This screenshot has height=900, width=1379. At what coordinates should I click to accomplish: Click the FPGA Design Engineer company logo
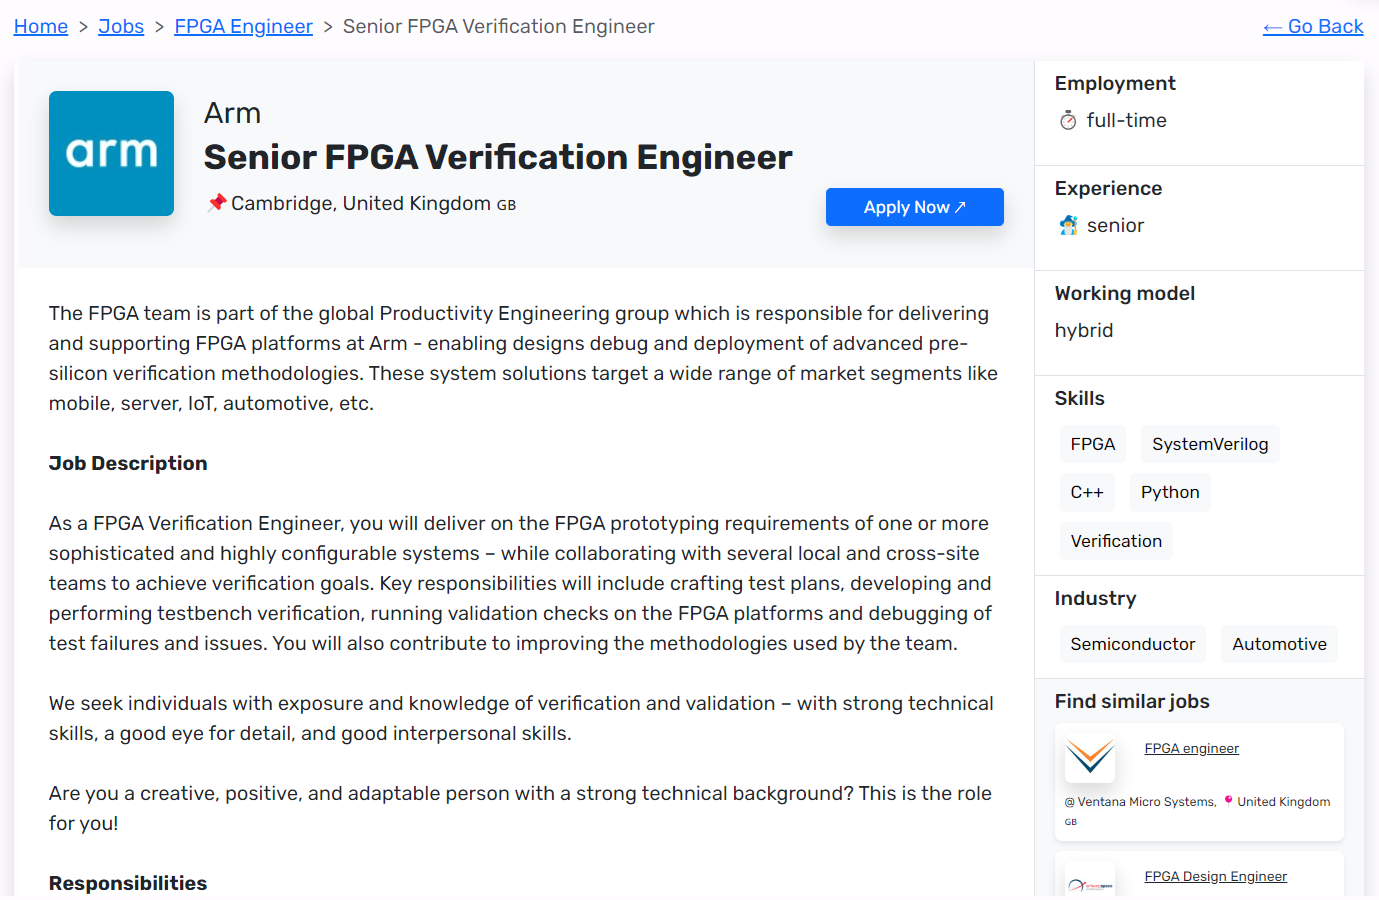[x=1090, y=882]
